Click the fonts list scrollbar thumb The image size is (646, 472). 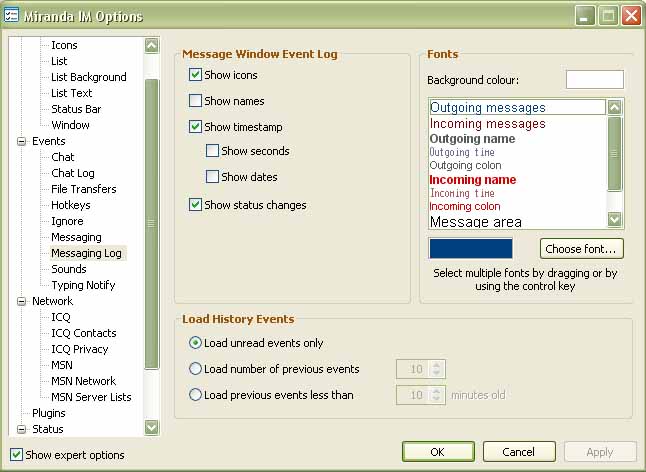click(614, 154)
